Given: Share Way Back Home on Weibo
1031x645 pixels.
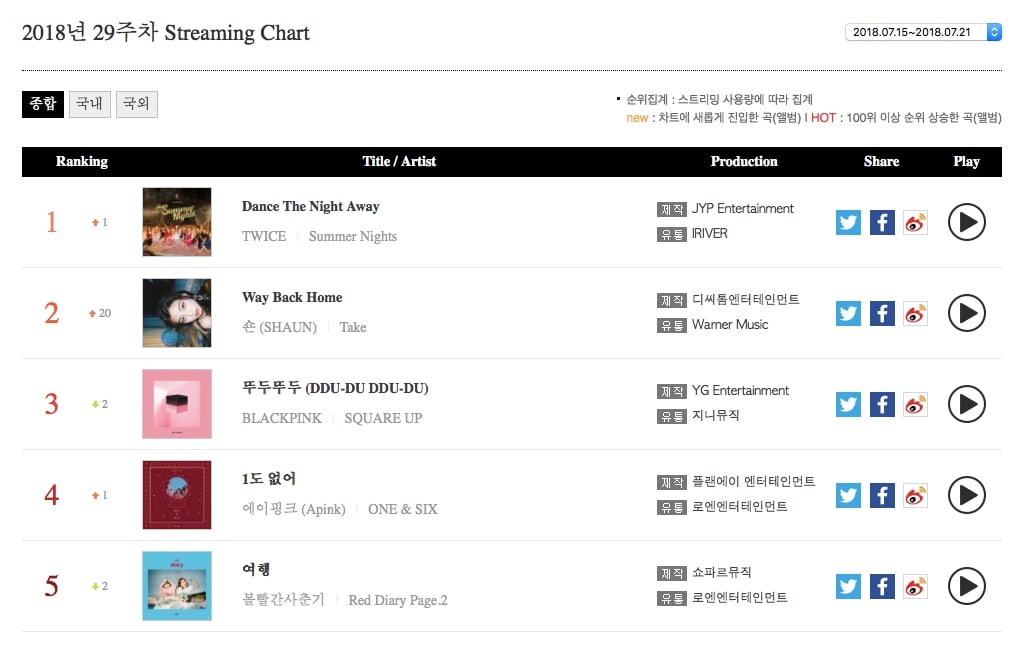Looking at the screenshot, I should coord(915,313).
